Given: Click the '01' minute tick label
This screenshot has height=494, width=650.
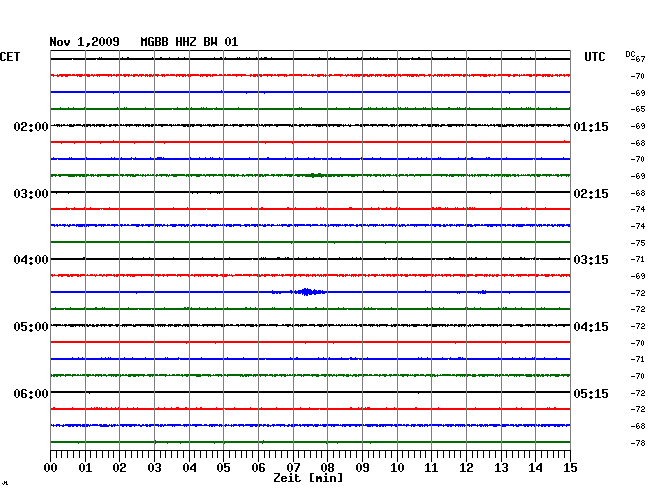Looking at the screenshot, I should tap(85, 468).
